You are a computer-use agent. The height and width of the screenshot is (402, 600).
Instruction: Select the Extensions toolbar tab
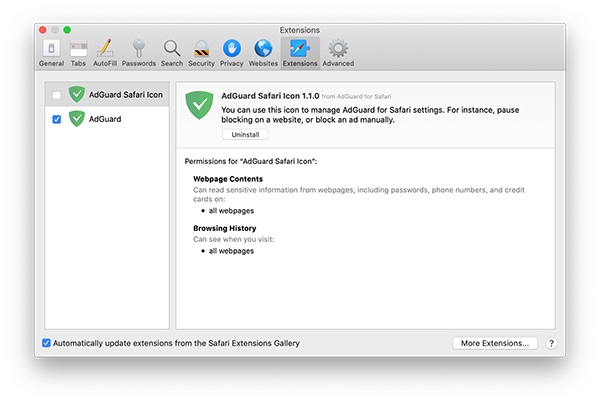tap(300, 52)
